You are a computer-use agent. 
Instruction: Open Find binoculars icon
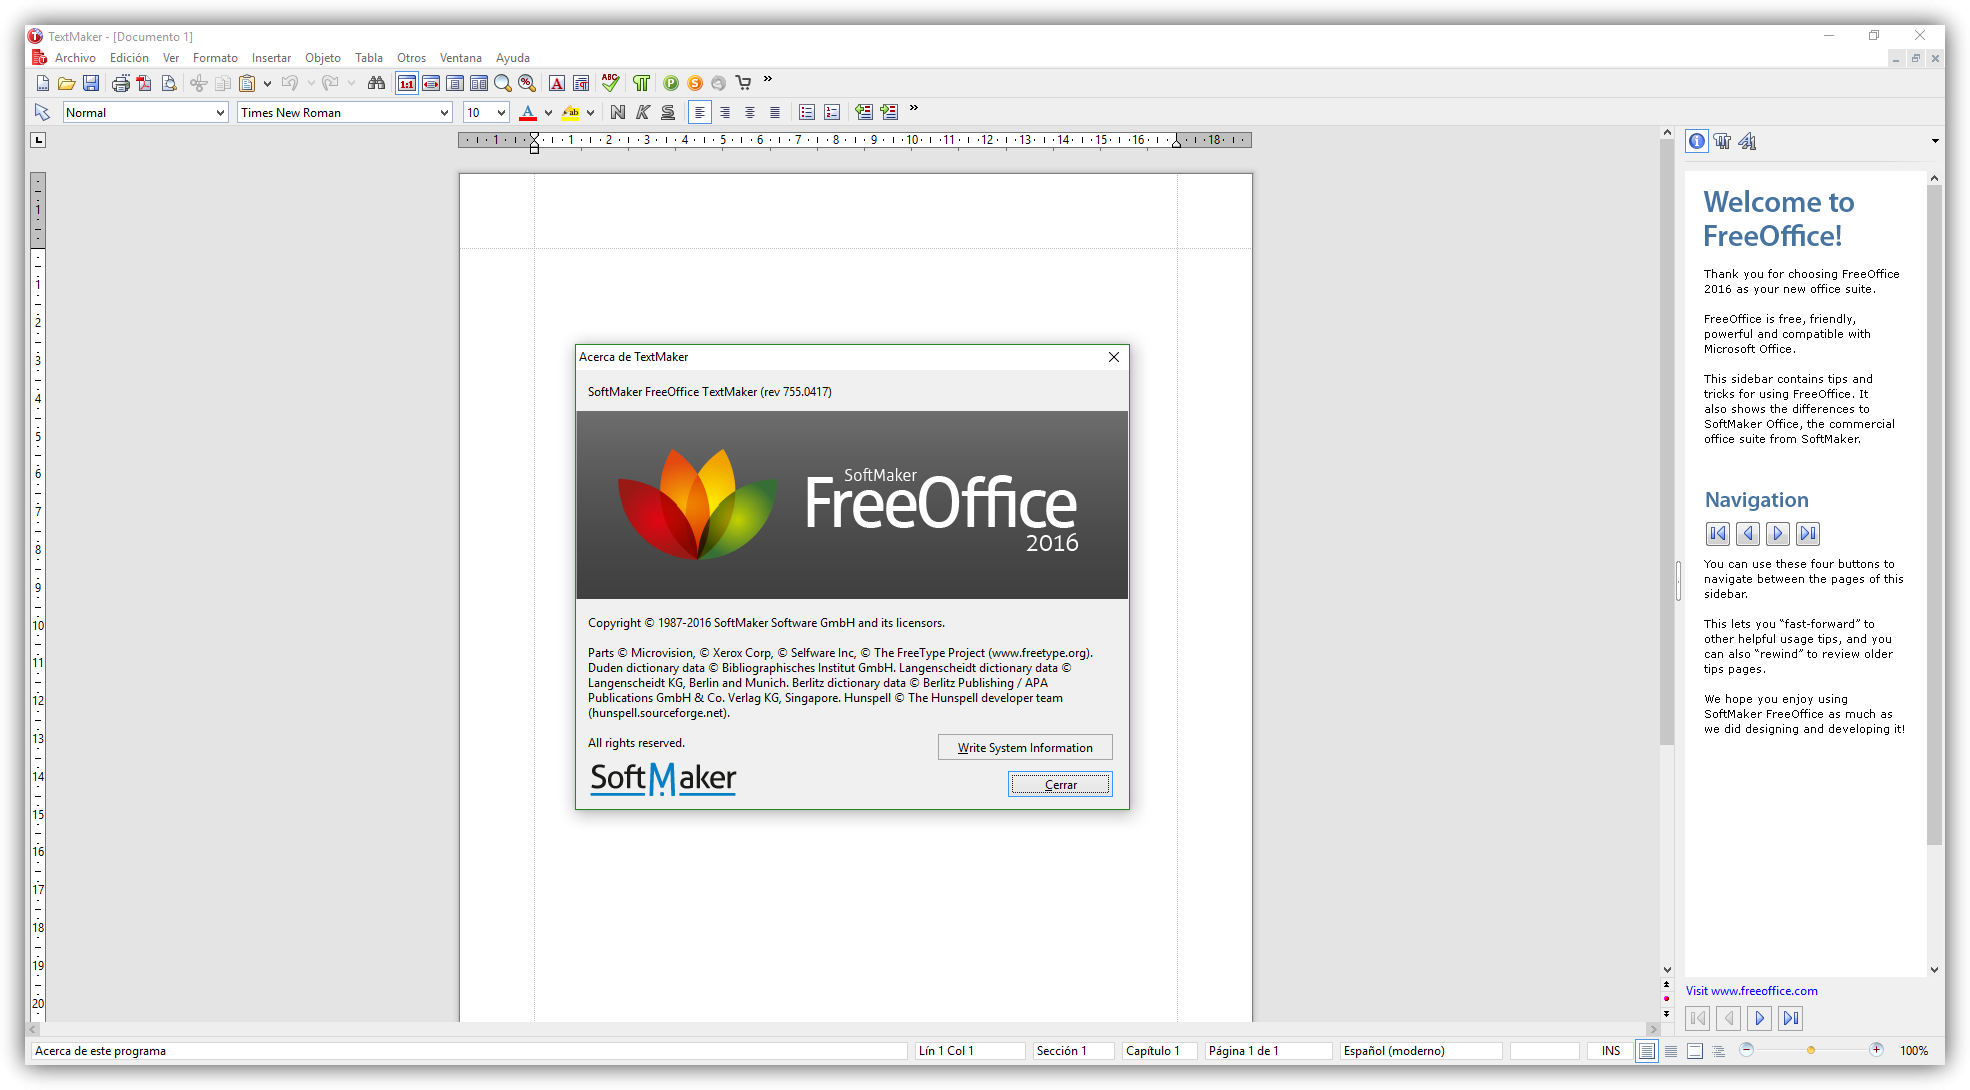pos(376,83)
